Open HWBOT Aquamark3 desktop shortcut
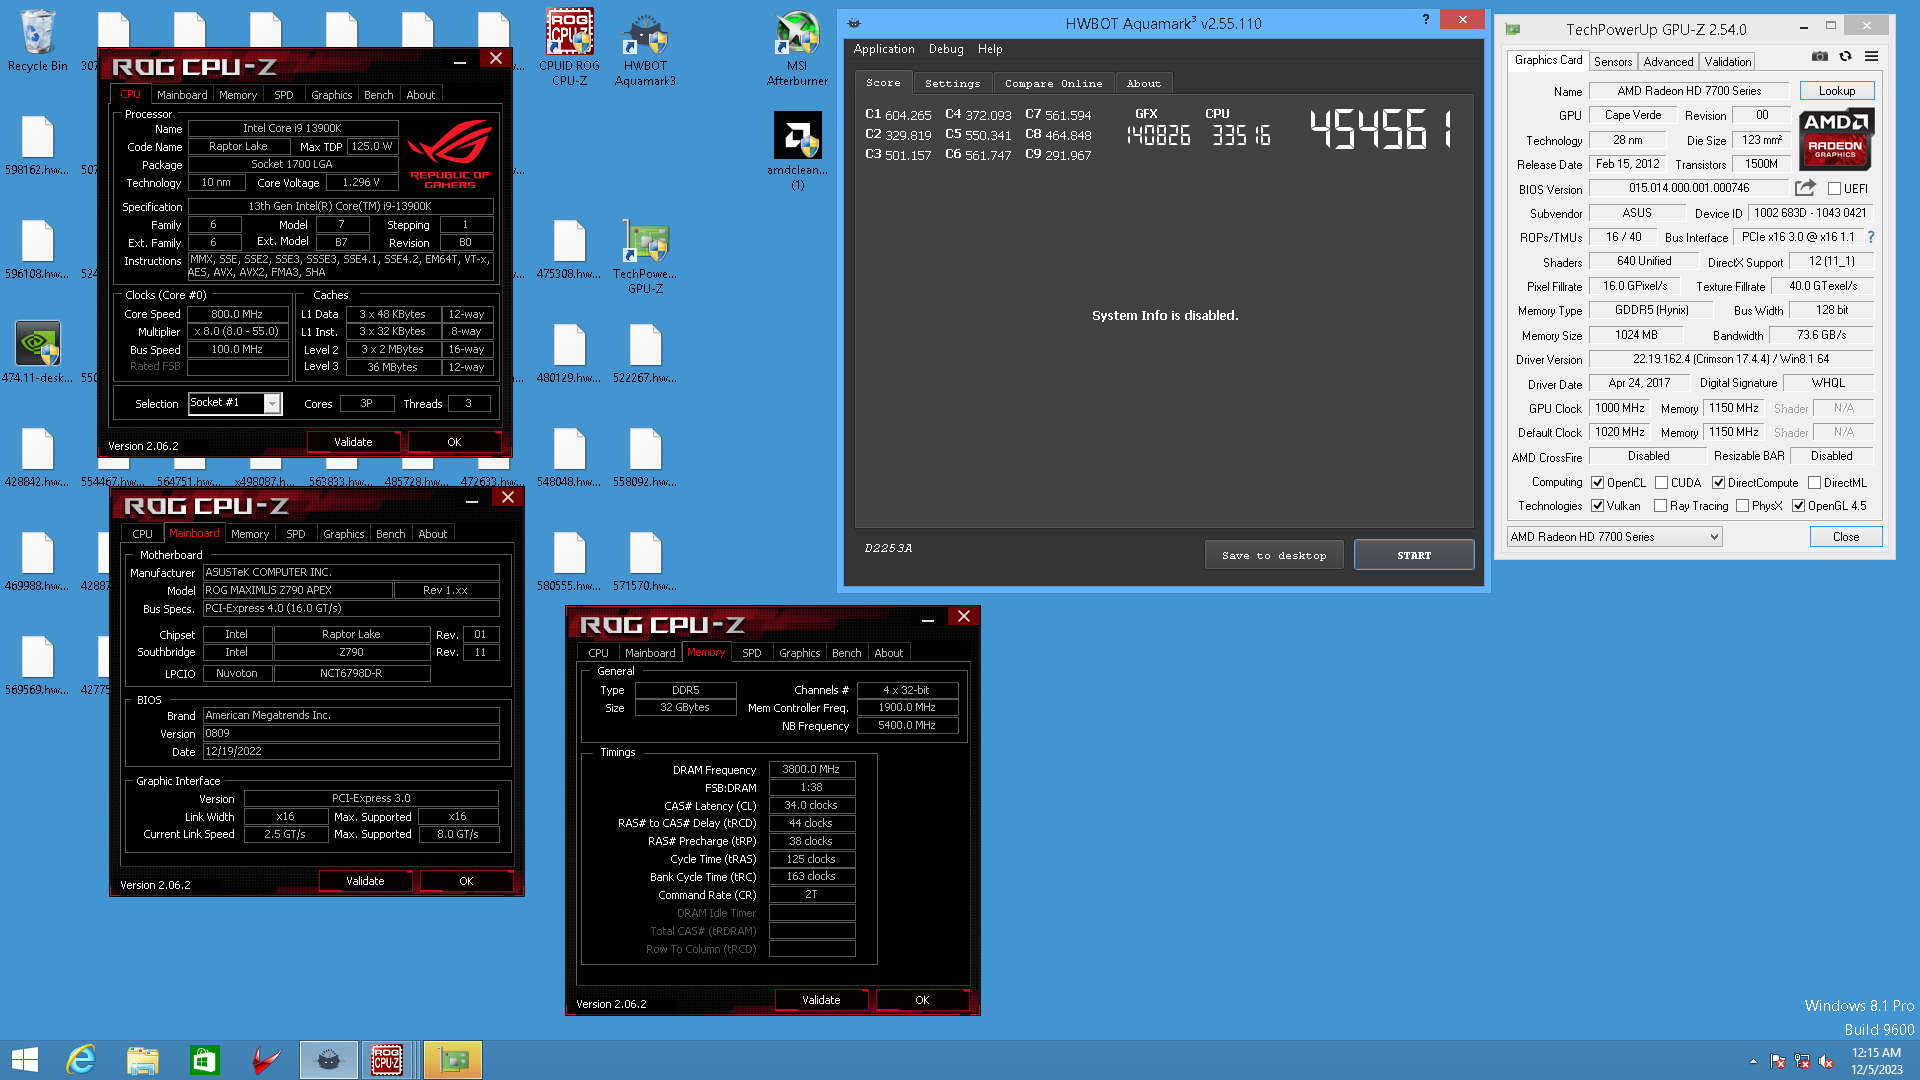The height and width of the screenshot is (1080, 1920). [x=645, y=47]
